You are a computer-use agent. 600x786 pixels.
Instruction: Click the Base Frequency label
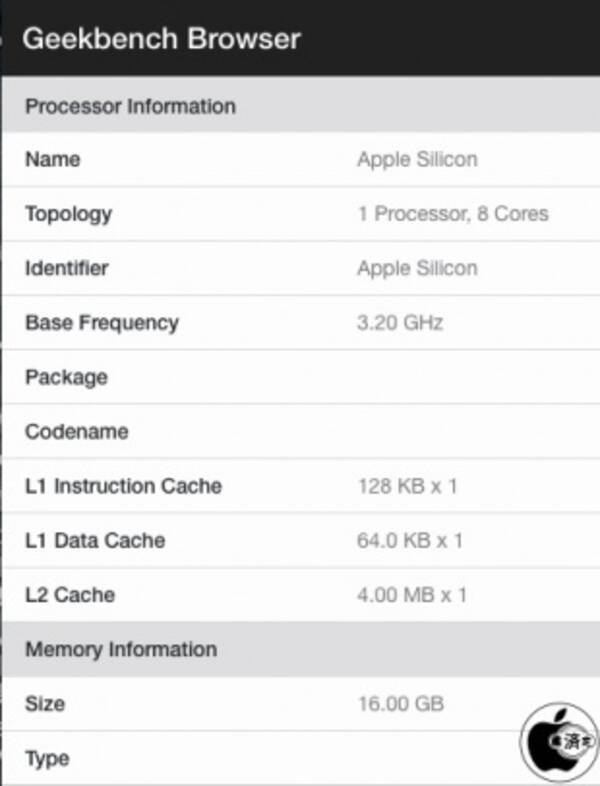(x=101, y=322)
